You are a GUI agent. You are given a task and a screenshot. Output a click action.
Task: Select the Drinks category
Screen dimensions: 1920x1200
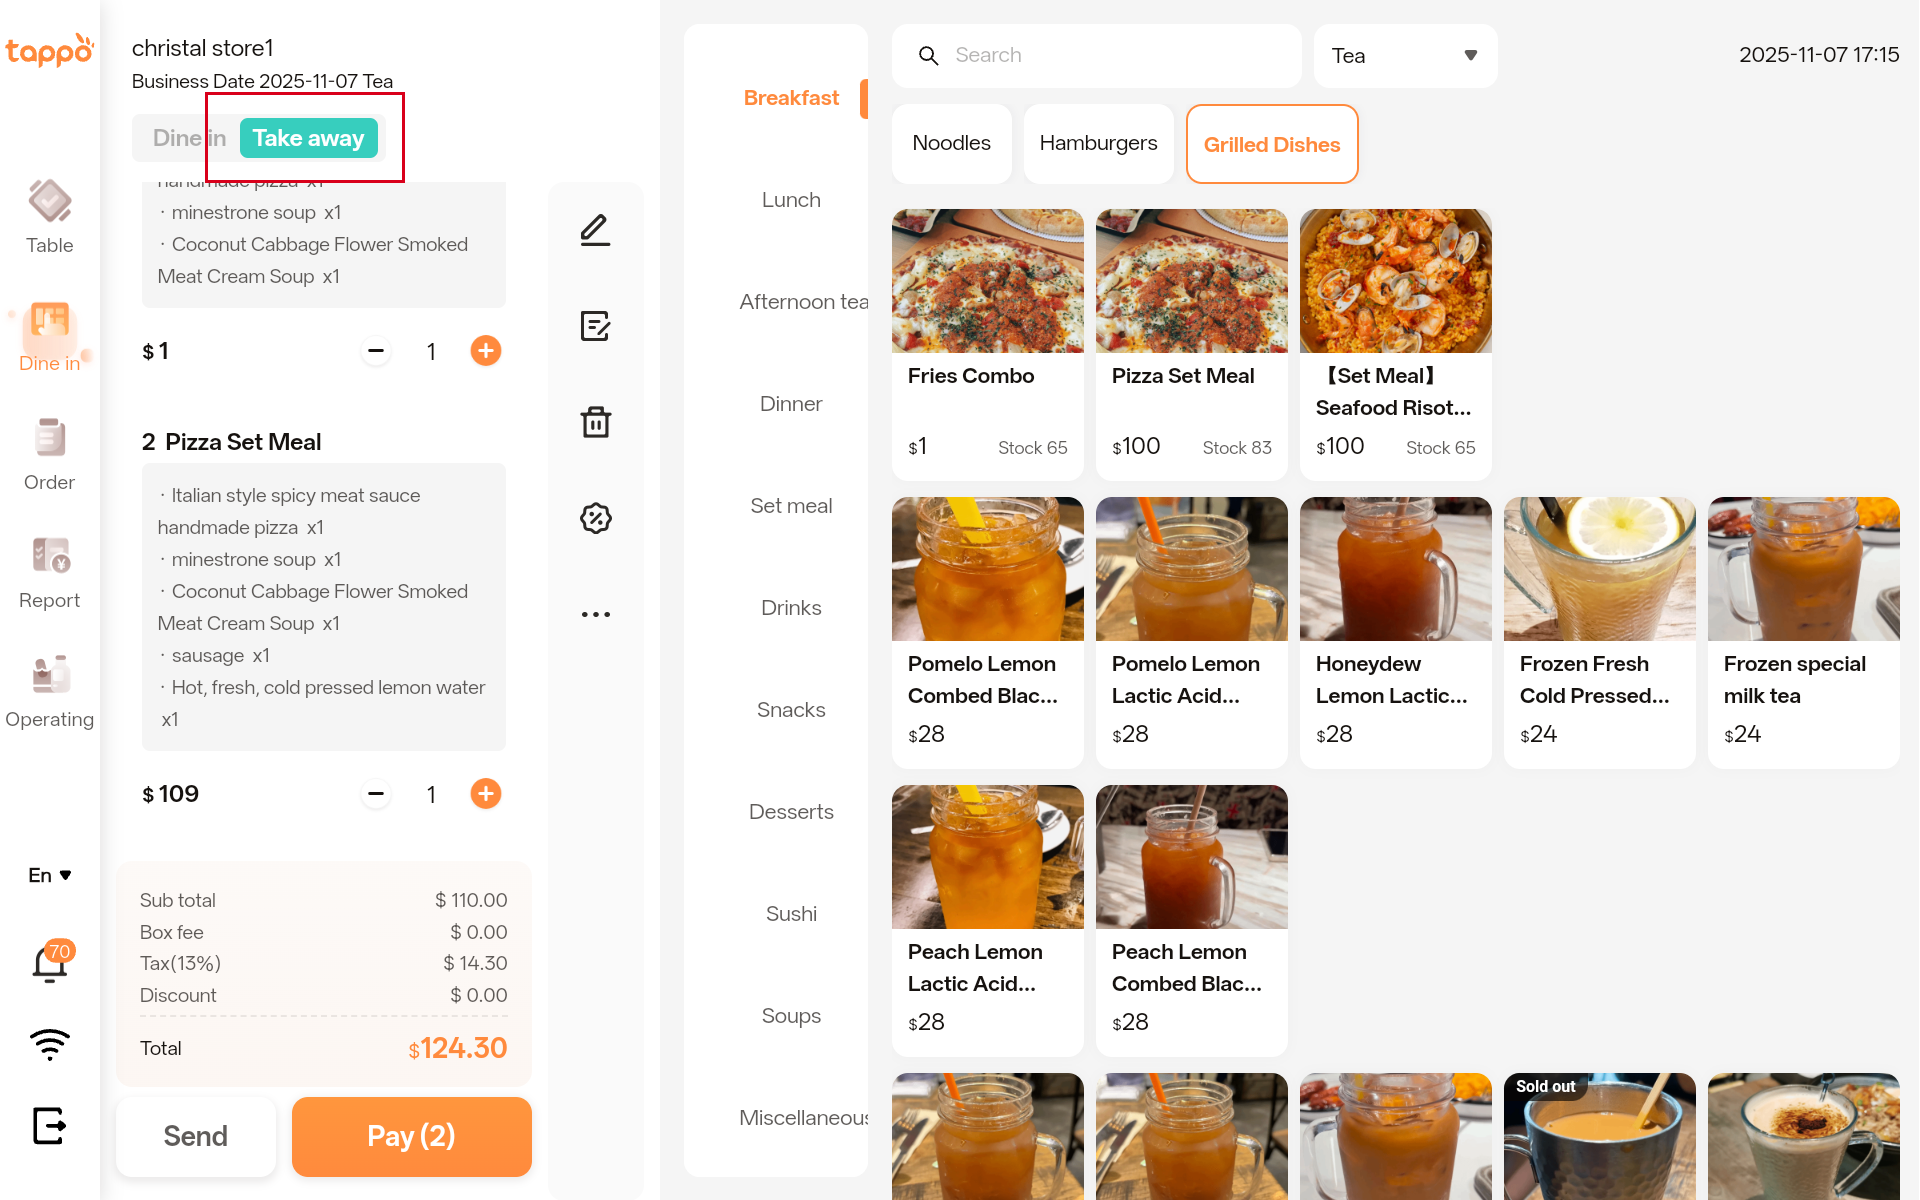tap(790, 608)
